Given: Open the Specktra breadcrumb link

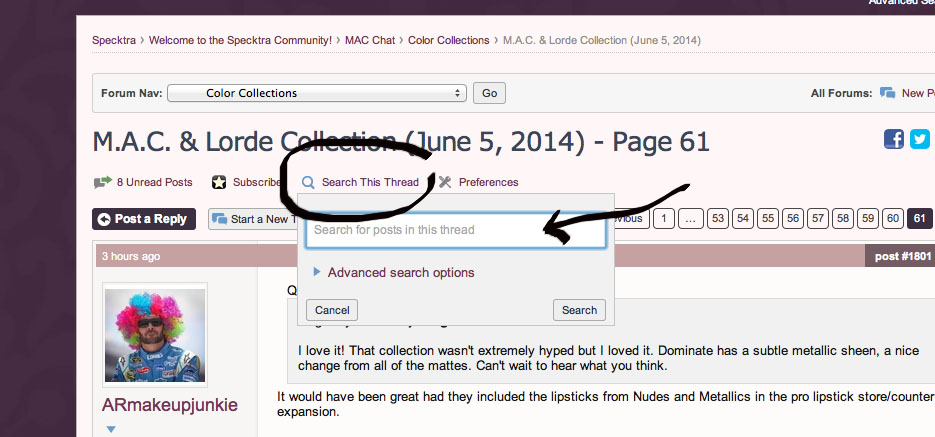Looking at the screenshot, I should tap(114, 41).
